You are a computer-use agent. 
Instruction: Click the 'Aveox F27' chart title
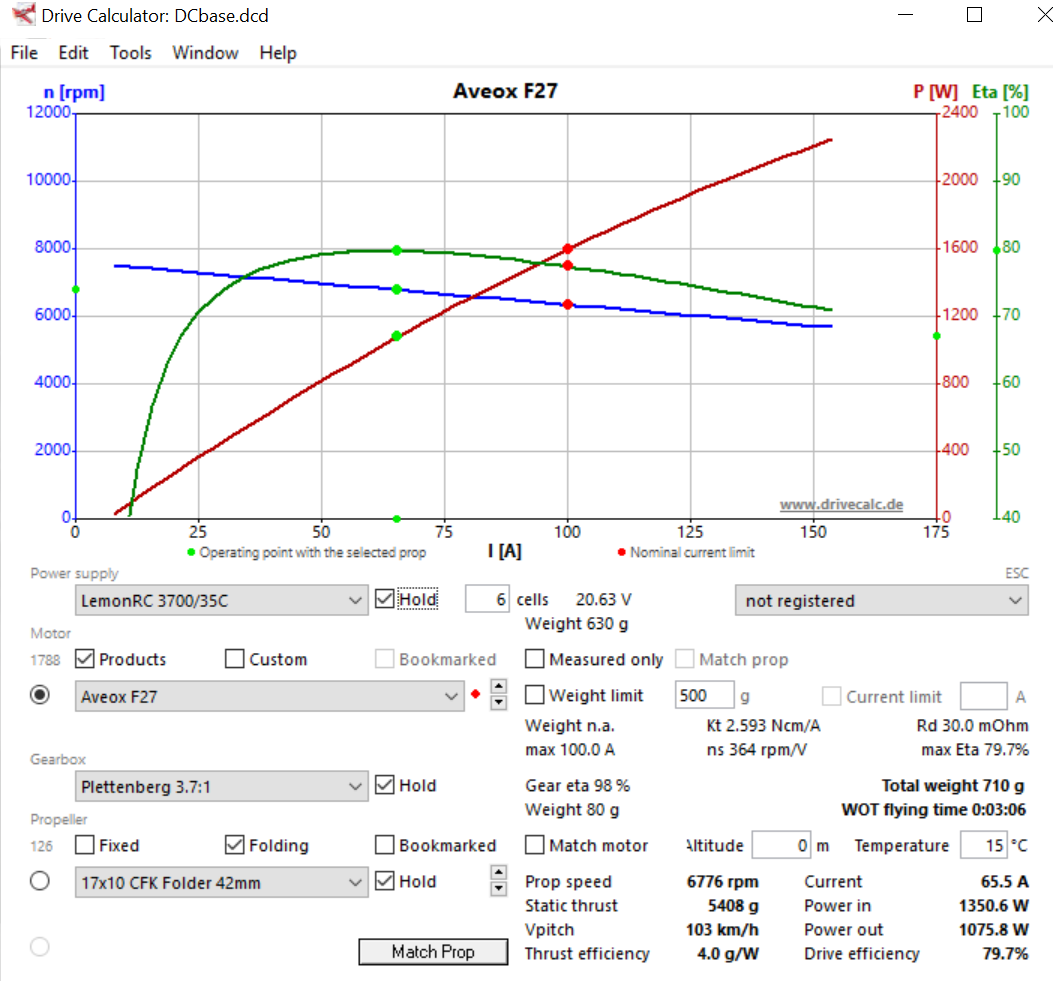point(505,91)
